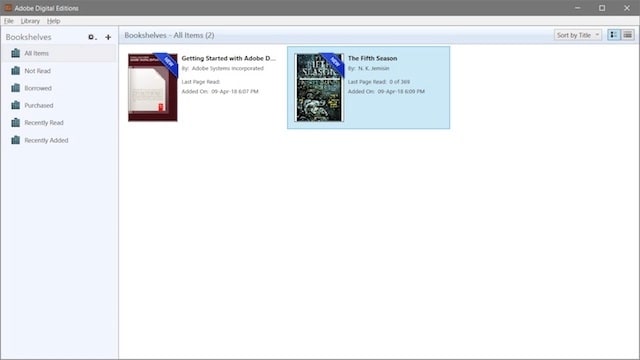640x360 pixels.
Task: Click the title 'Getting Started with Adobe D...'
Action: point(229,58)
